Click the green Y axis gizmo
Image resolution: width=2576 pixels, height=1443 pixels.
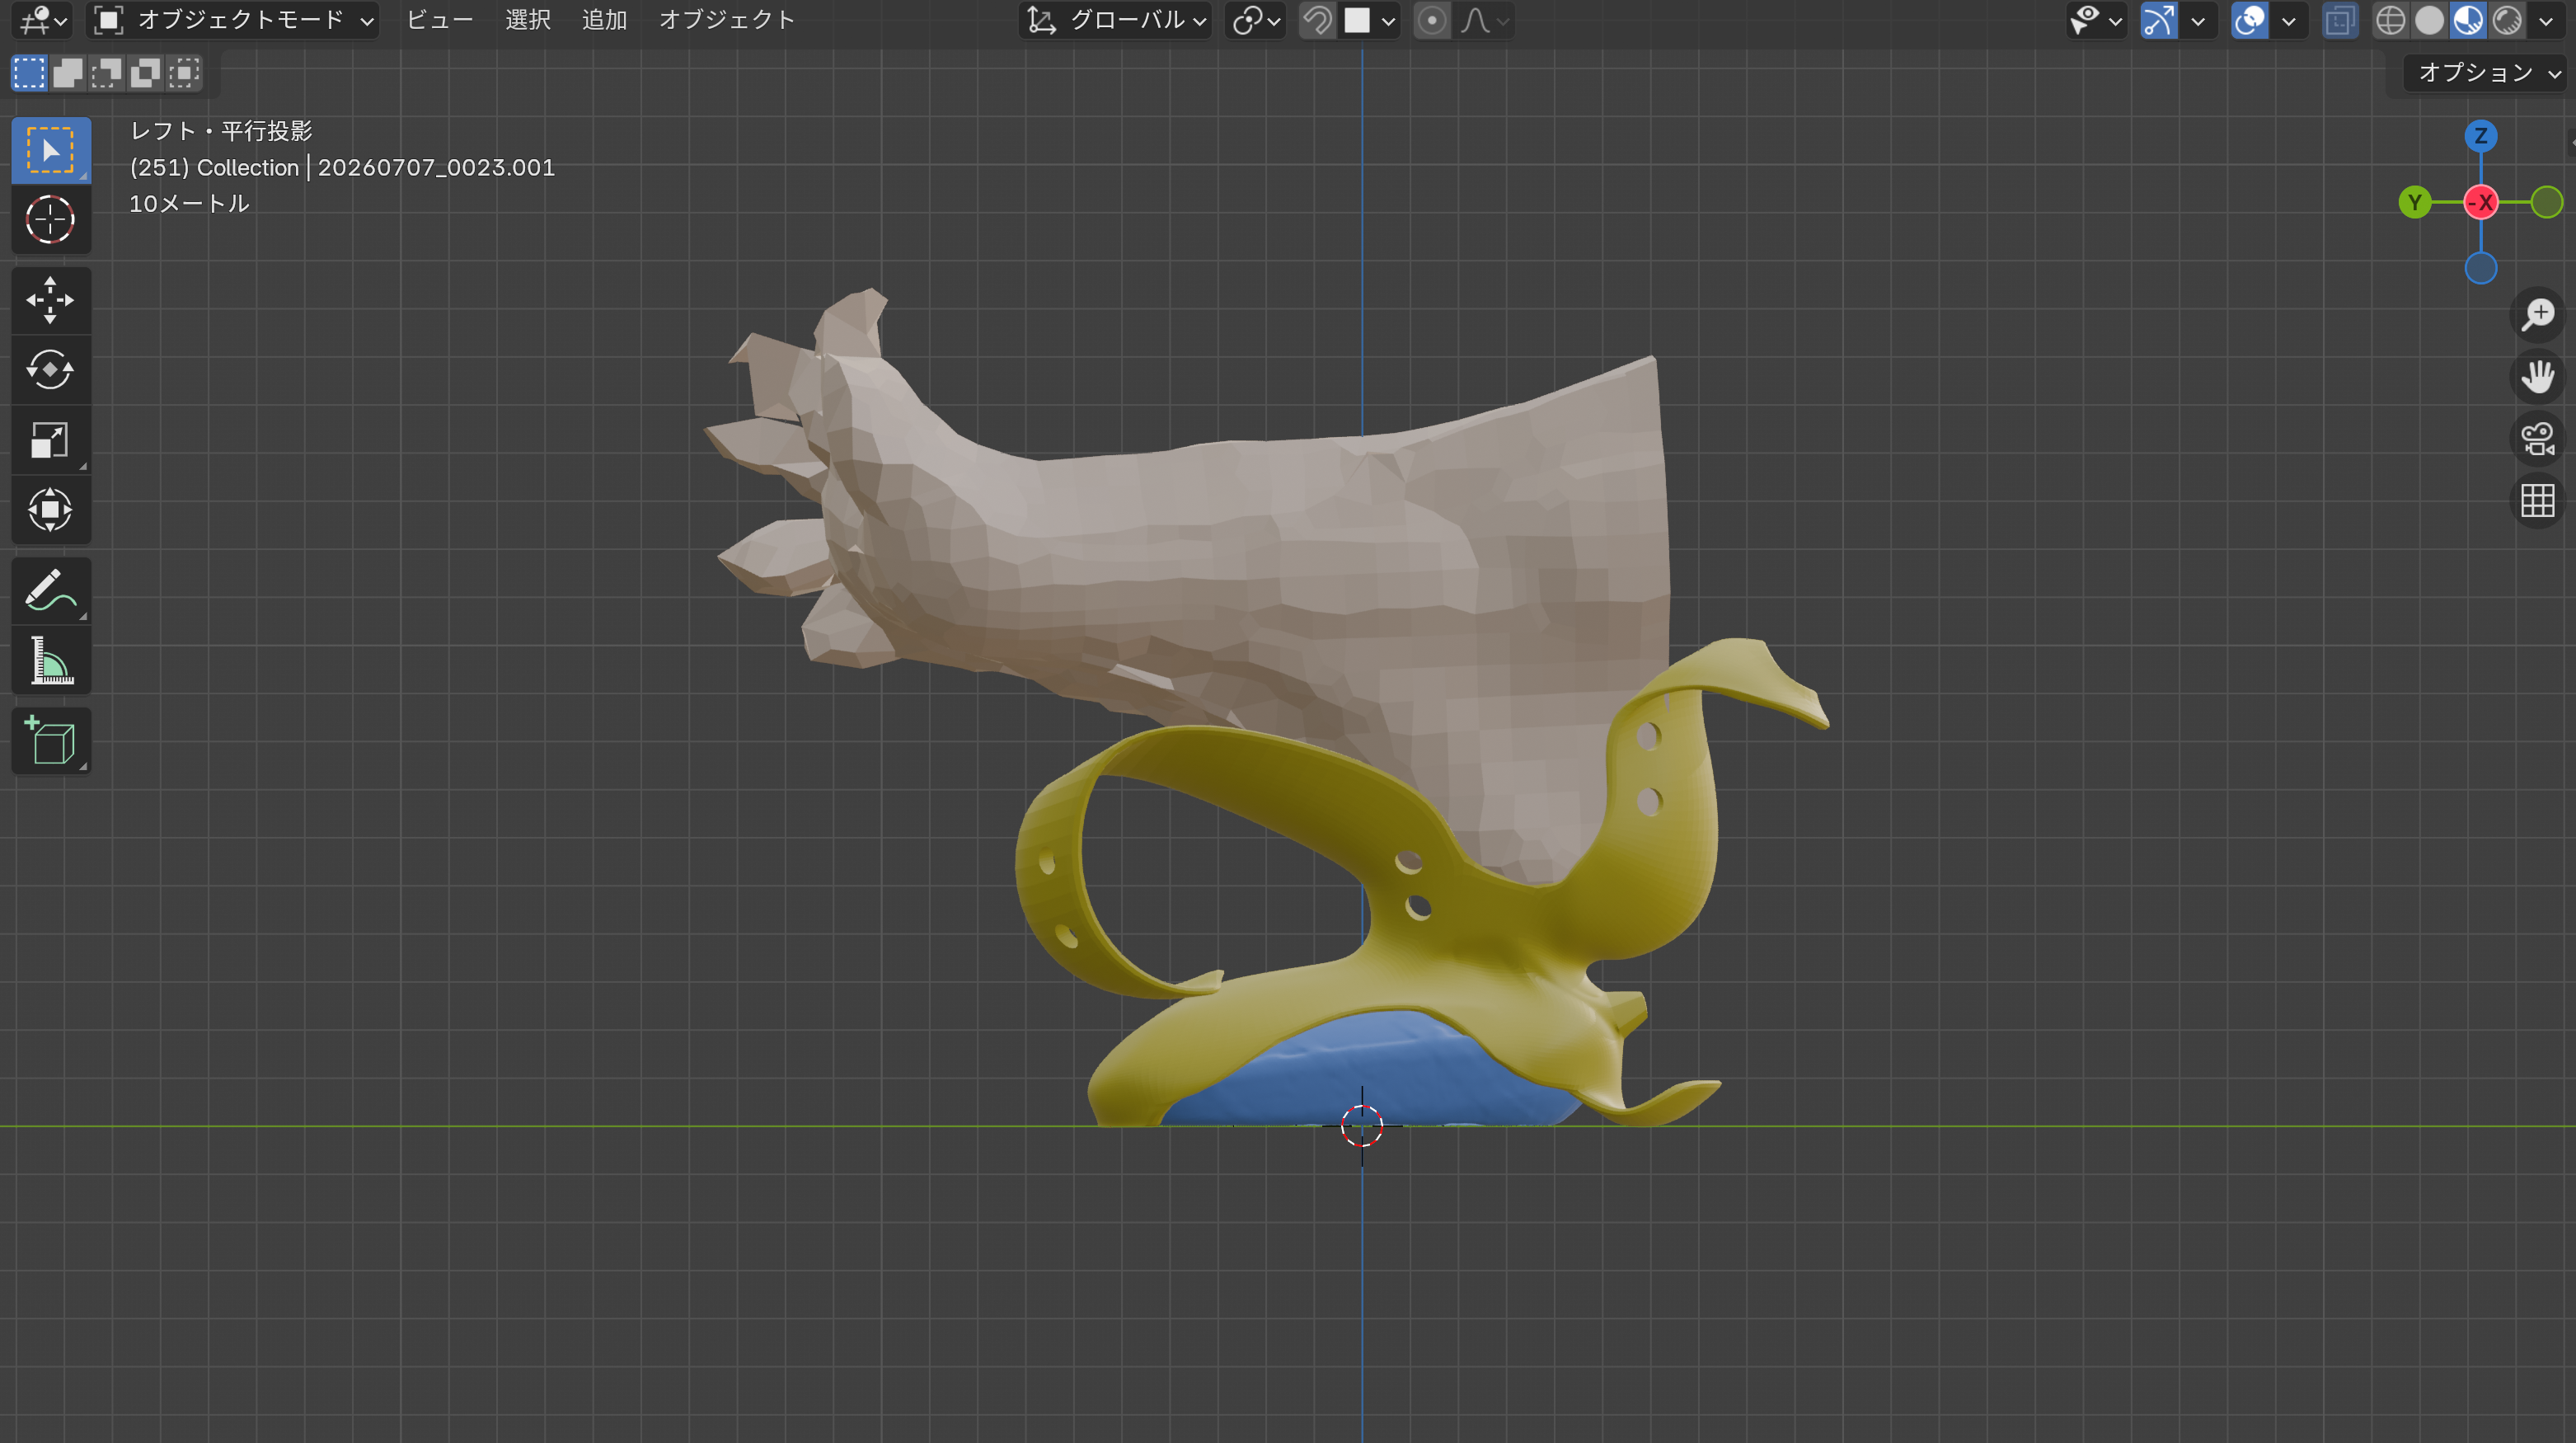pos(2415,203)
